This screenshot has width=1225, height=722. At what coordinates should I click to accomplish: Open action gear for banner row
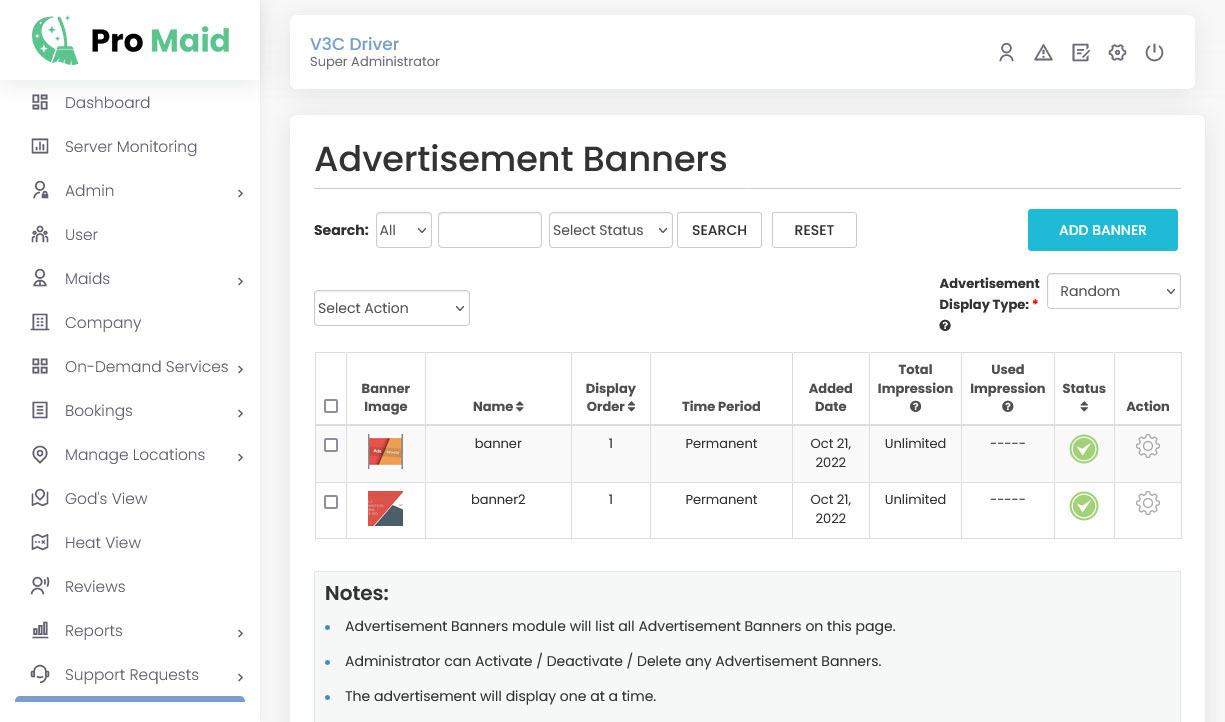pyautogui.click(x=1148, y=447)
